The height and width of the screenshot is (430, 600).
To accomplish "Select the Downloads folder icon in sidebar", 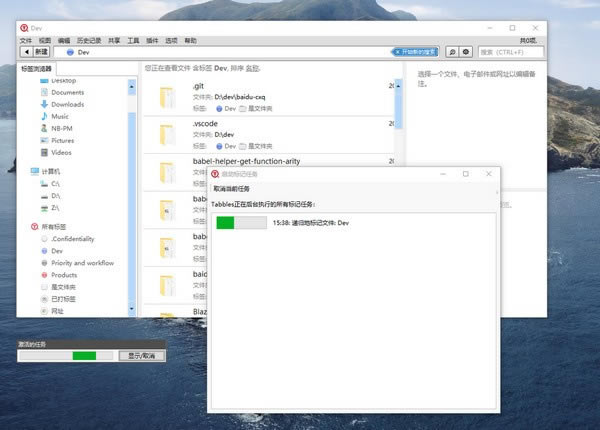I will coord(44,104).
